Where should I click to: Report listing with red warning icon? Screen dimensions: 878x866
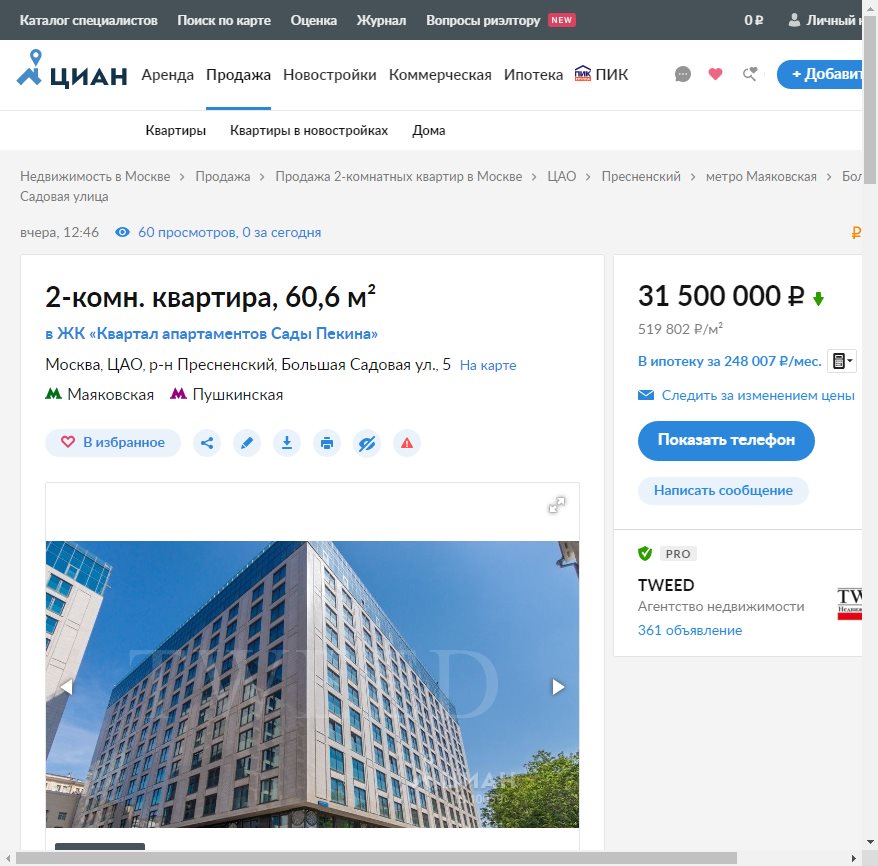(407, 443)
